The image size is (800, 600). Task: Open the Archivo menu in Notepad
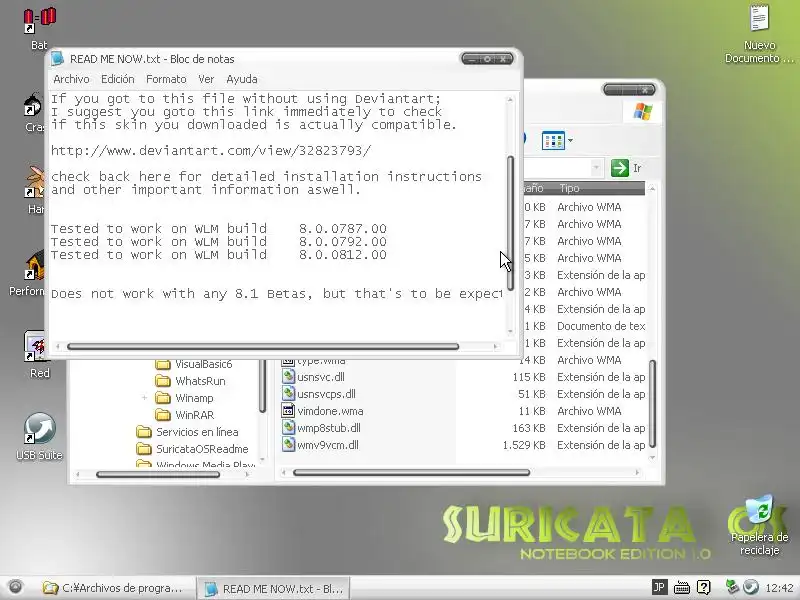tap(71, 79)
